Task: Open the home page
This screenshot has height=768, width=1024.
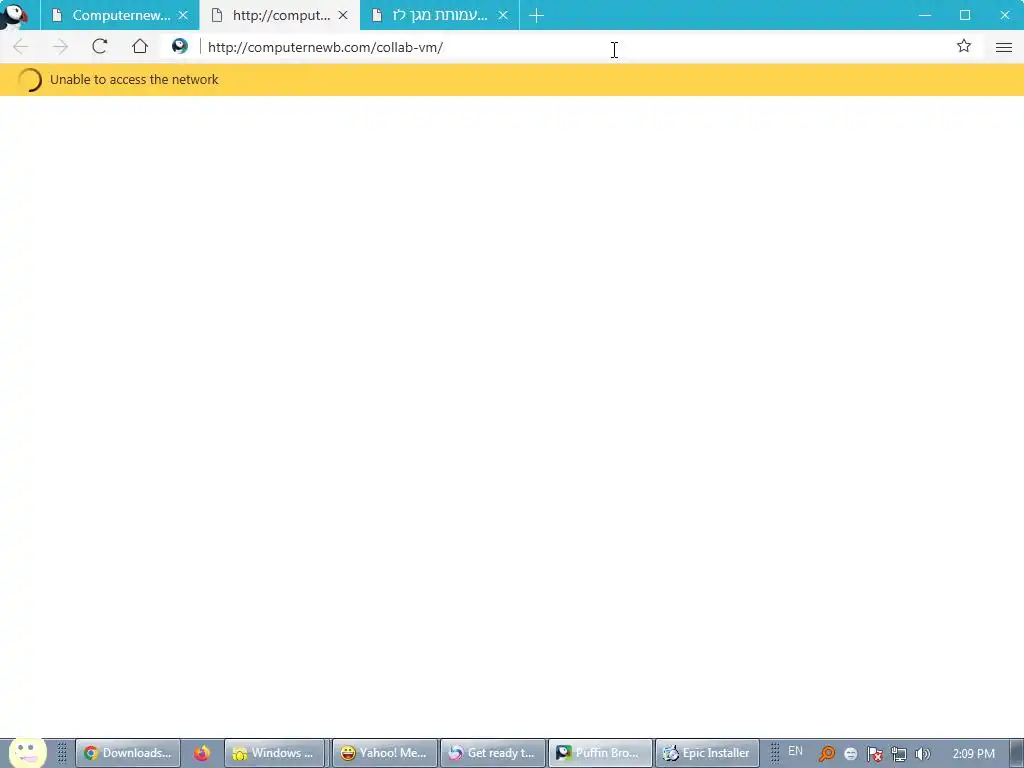Action: (x=140, y=46)
